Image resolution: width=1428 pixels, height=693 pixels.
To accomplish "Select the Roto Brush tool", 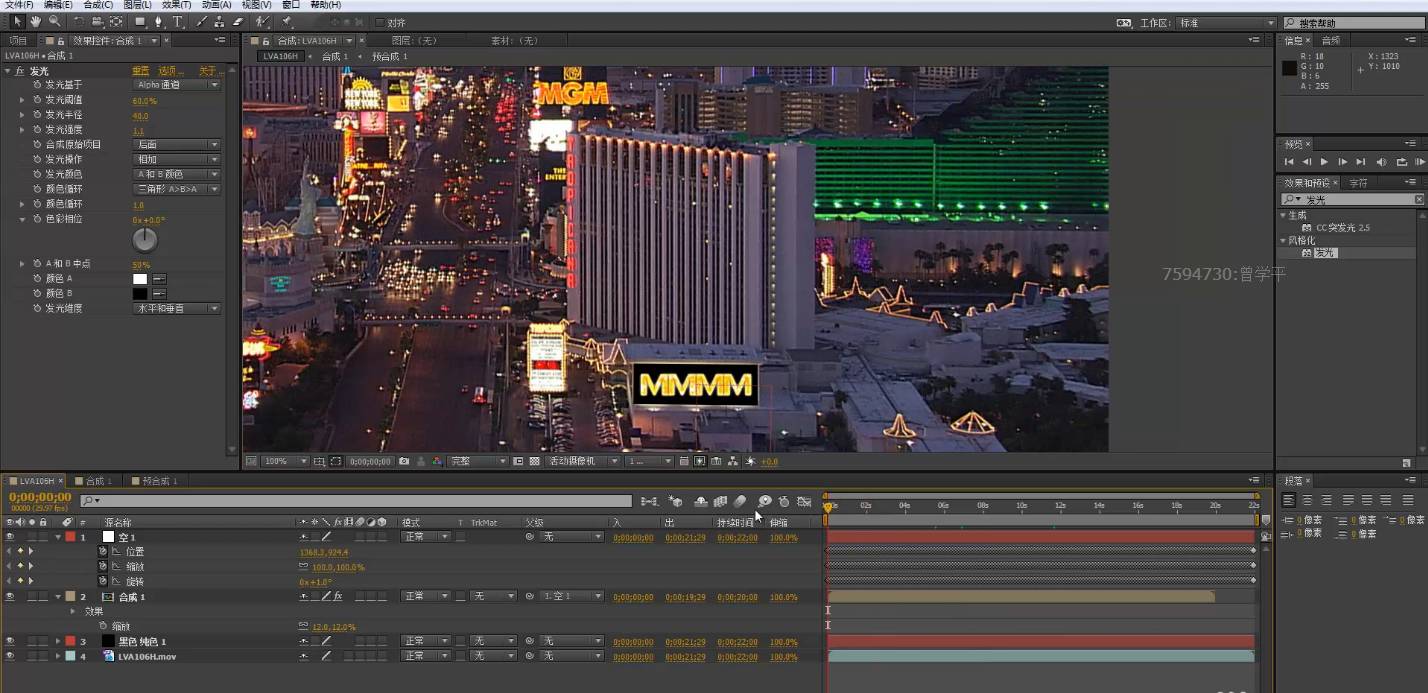I will tap(262, 21).
